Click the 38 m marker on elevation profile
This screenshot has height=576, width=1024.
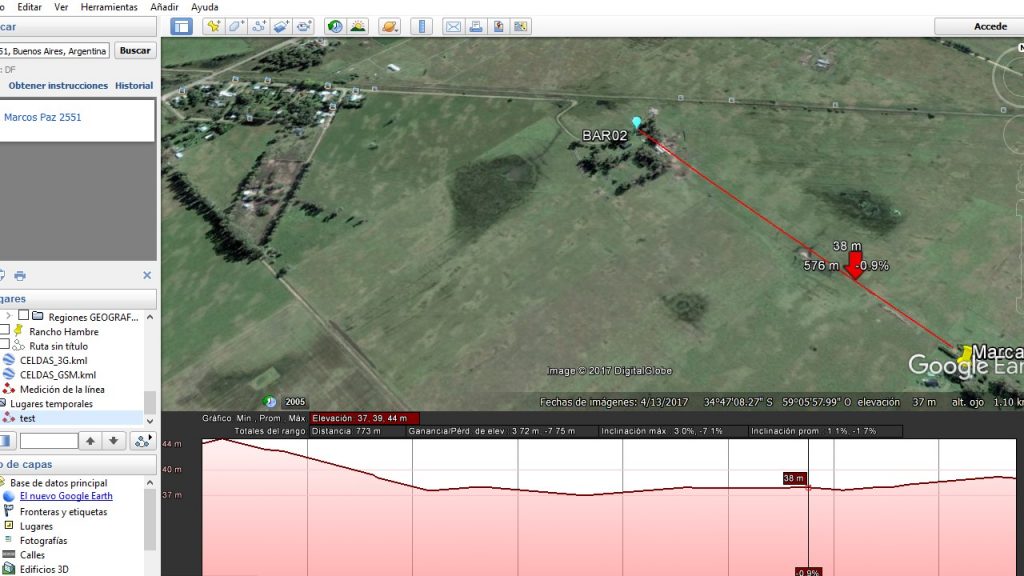point(793,479)
